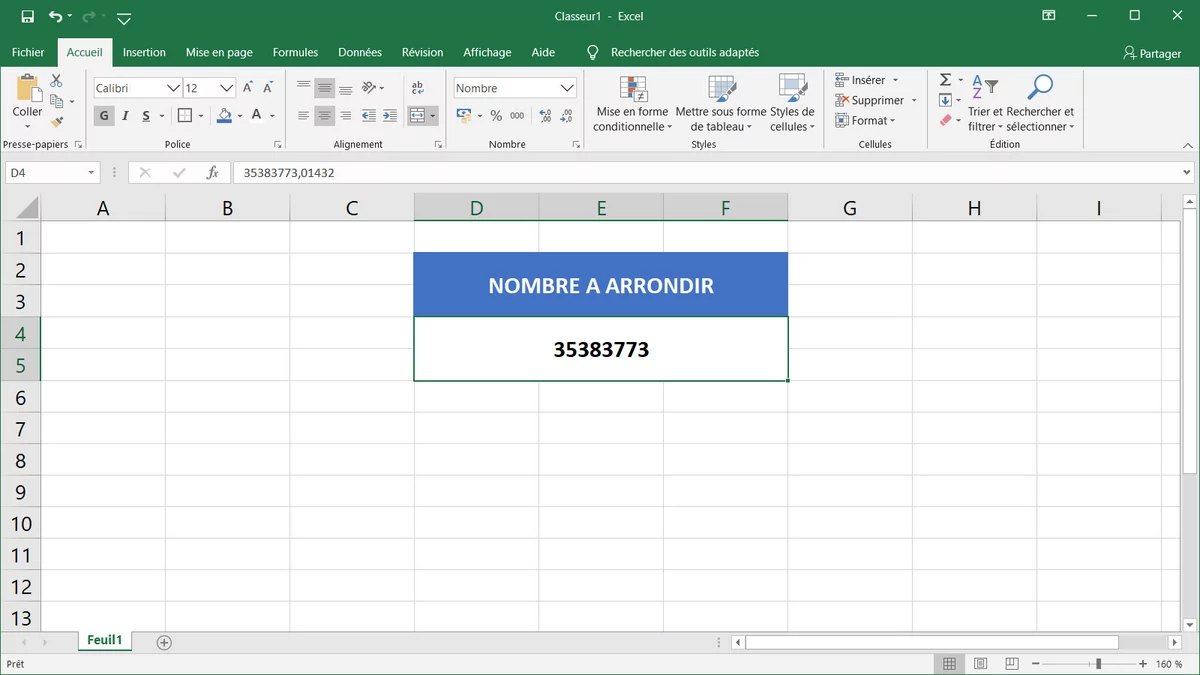Toggle align text right
The height and width of the screenshot is (675, 1200).
pyautogui.click(x=345, y=116)
